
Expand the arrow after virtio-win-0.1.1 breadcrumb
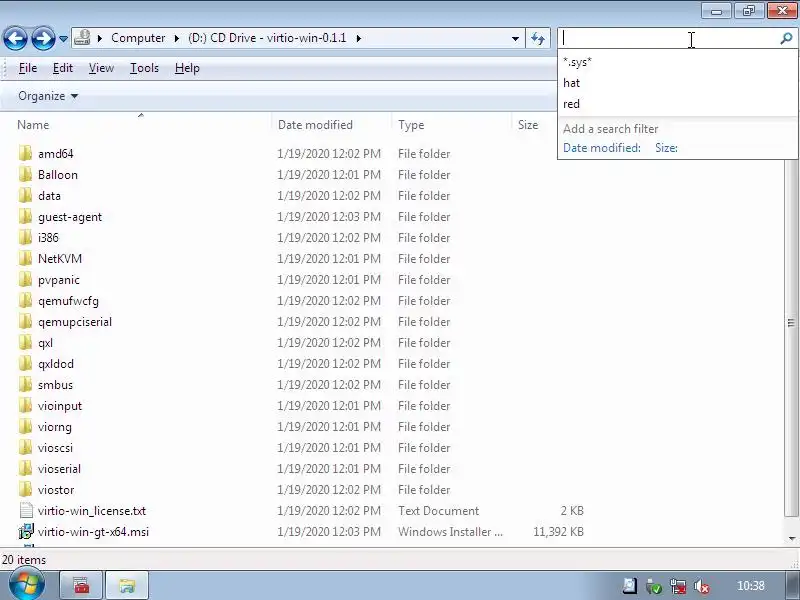point(359,38)
